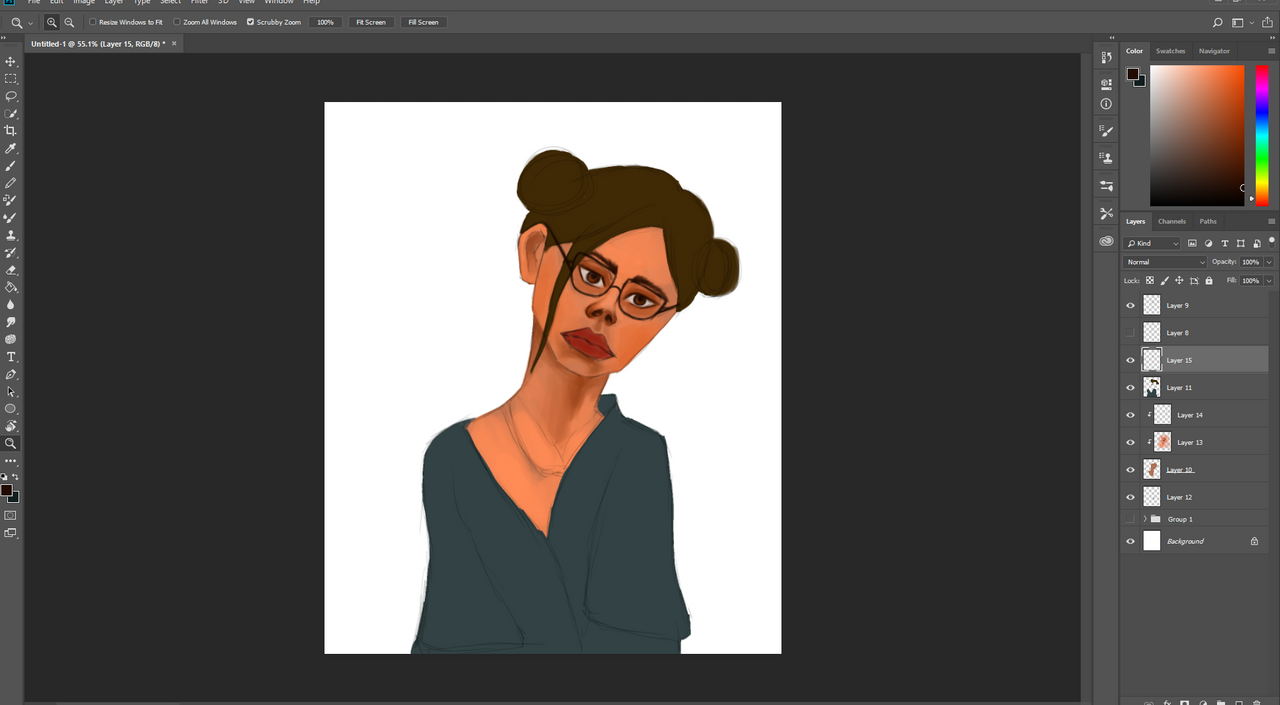Screen dimensions: 1280x705
Task: Click the foreground color swatch in Color panel
Action: pos(1133,74)
